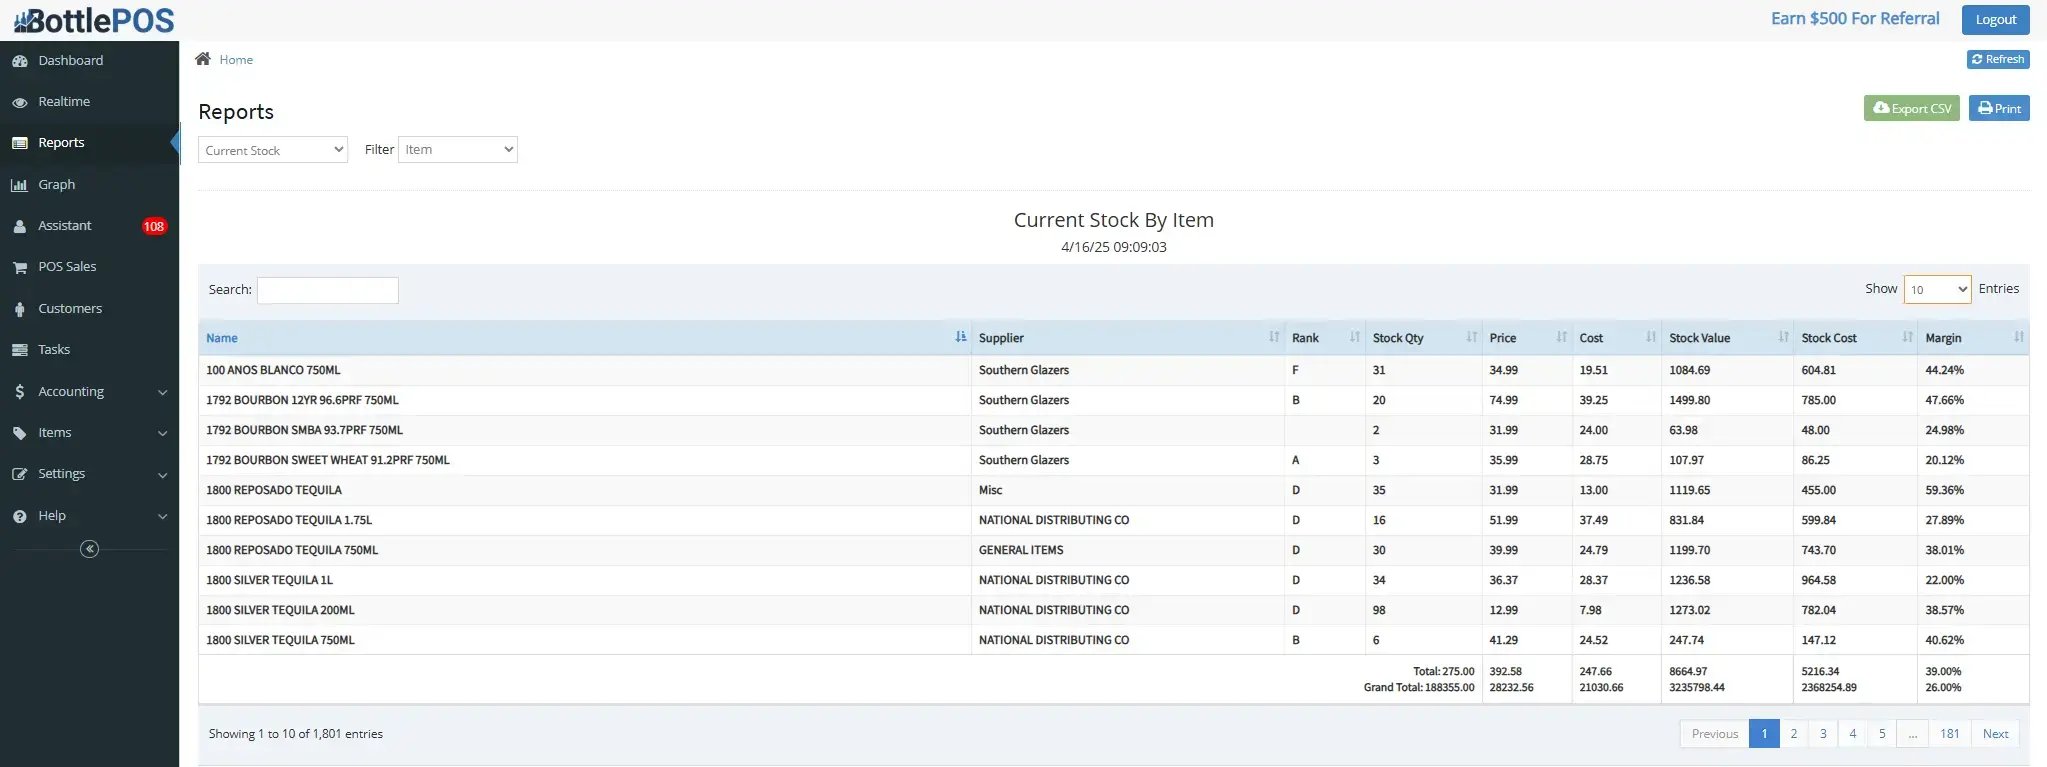Click the Dashboard gauge icon in sidebar
2047x767 pixels.
19,61
